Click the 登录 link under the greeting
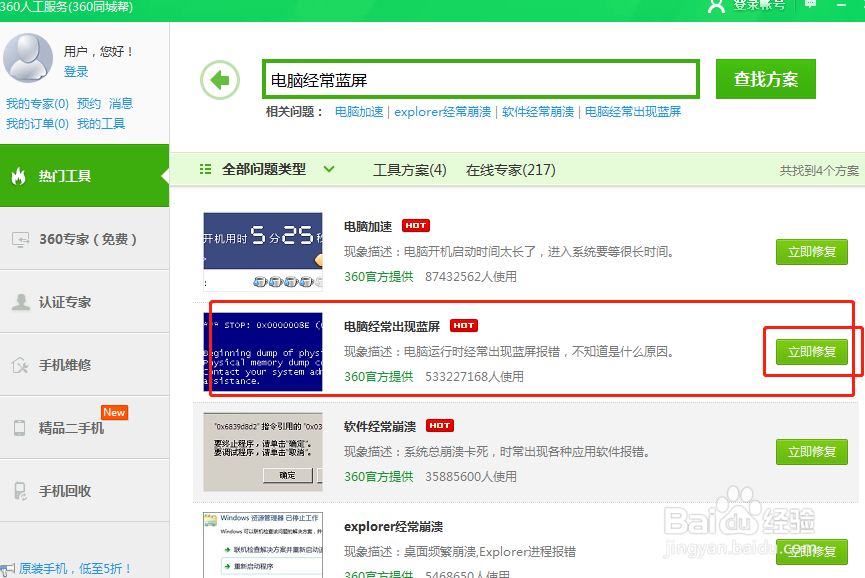 [76, 72]
